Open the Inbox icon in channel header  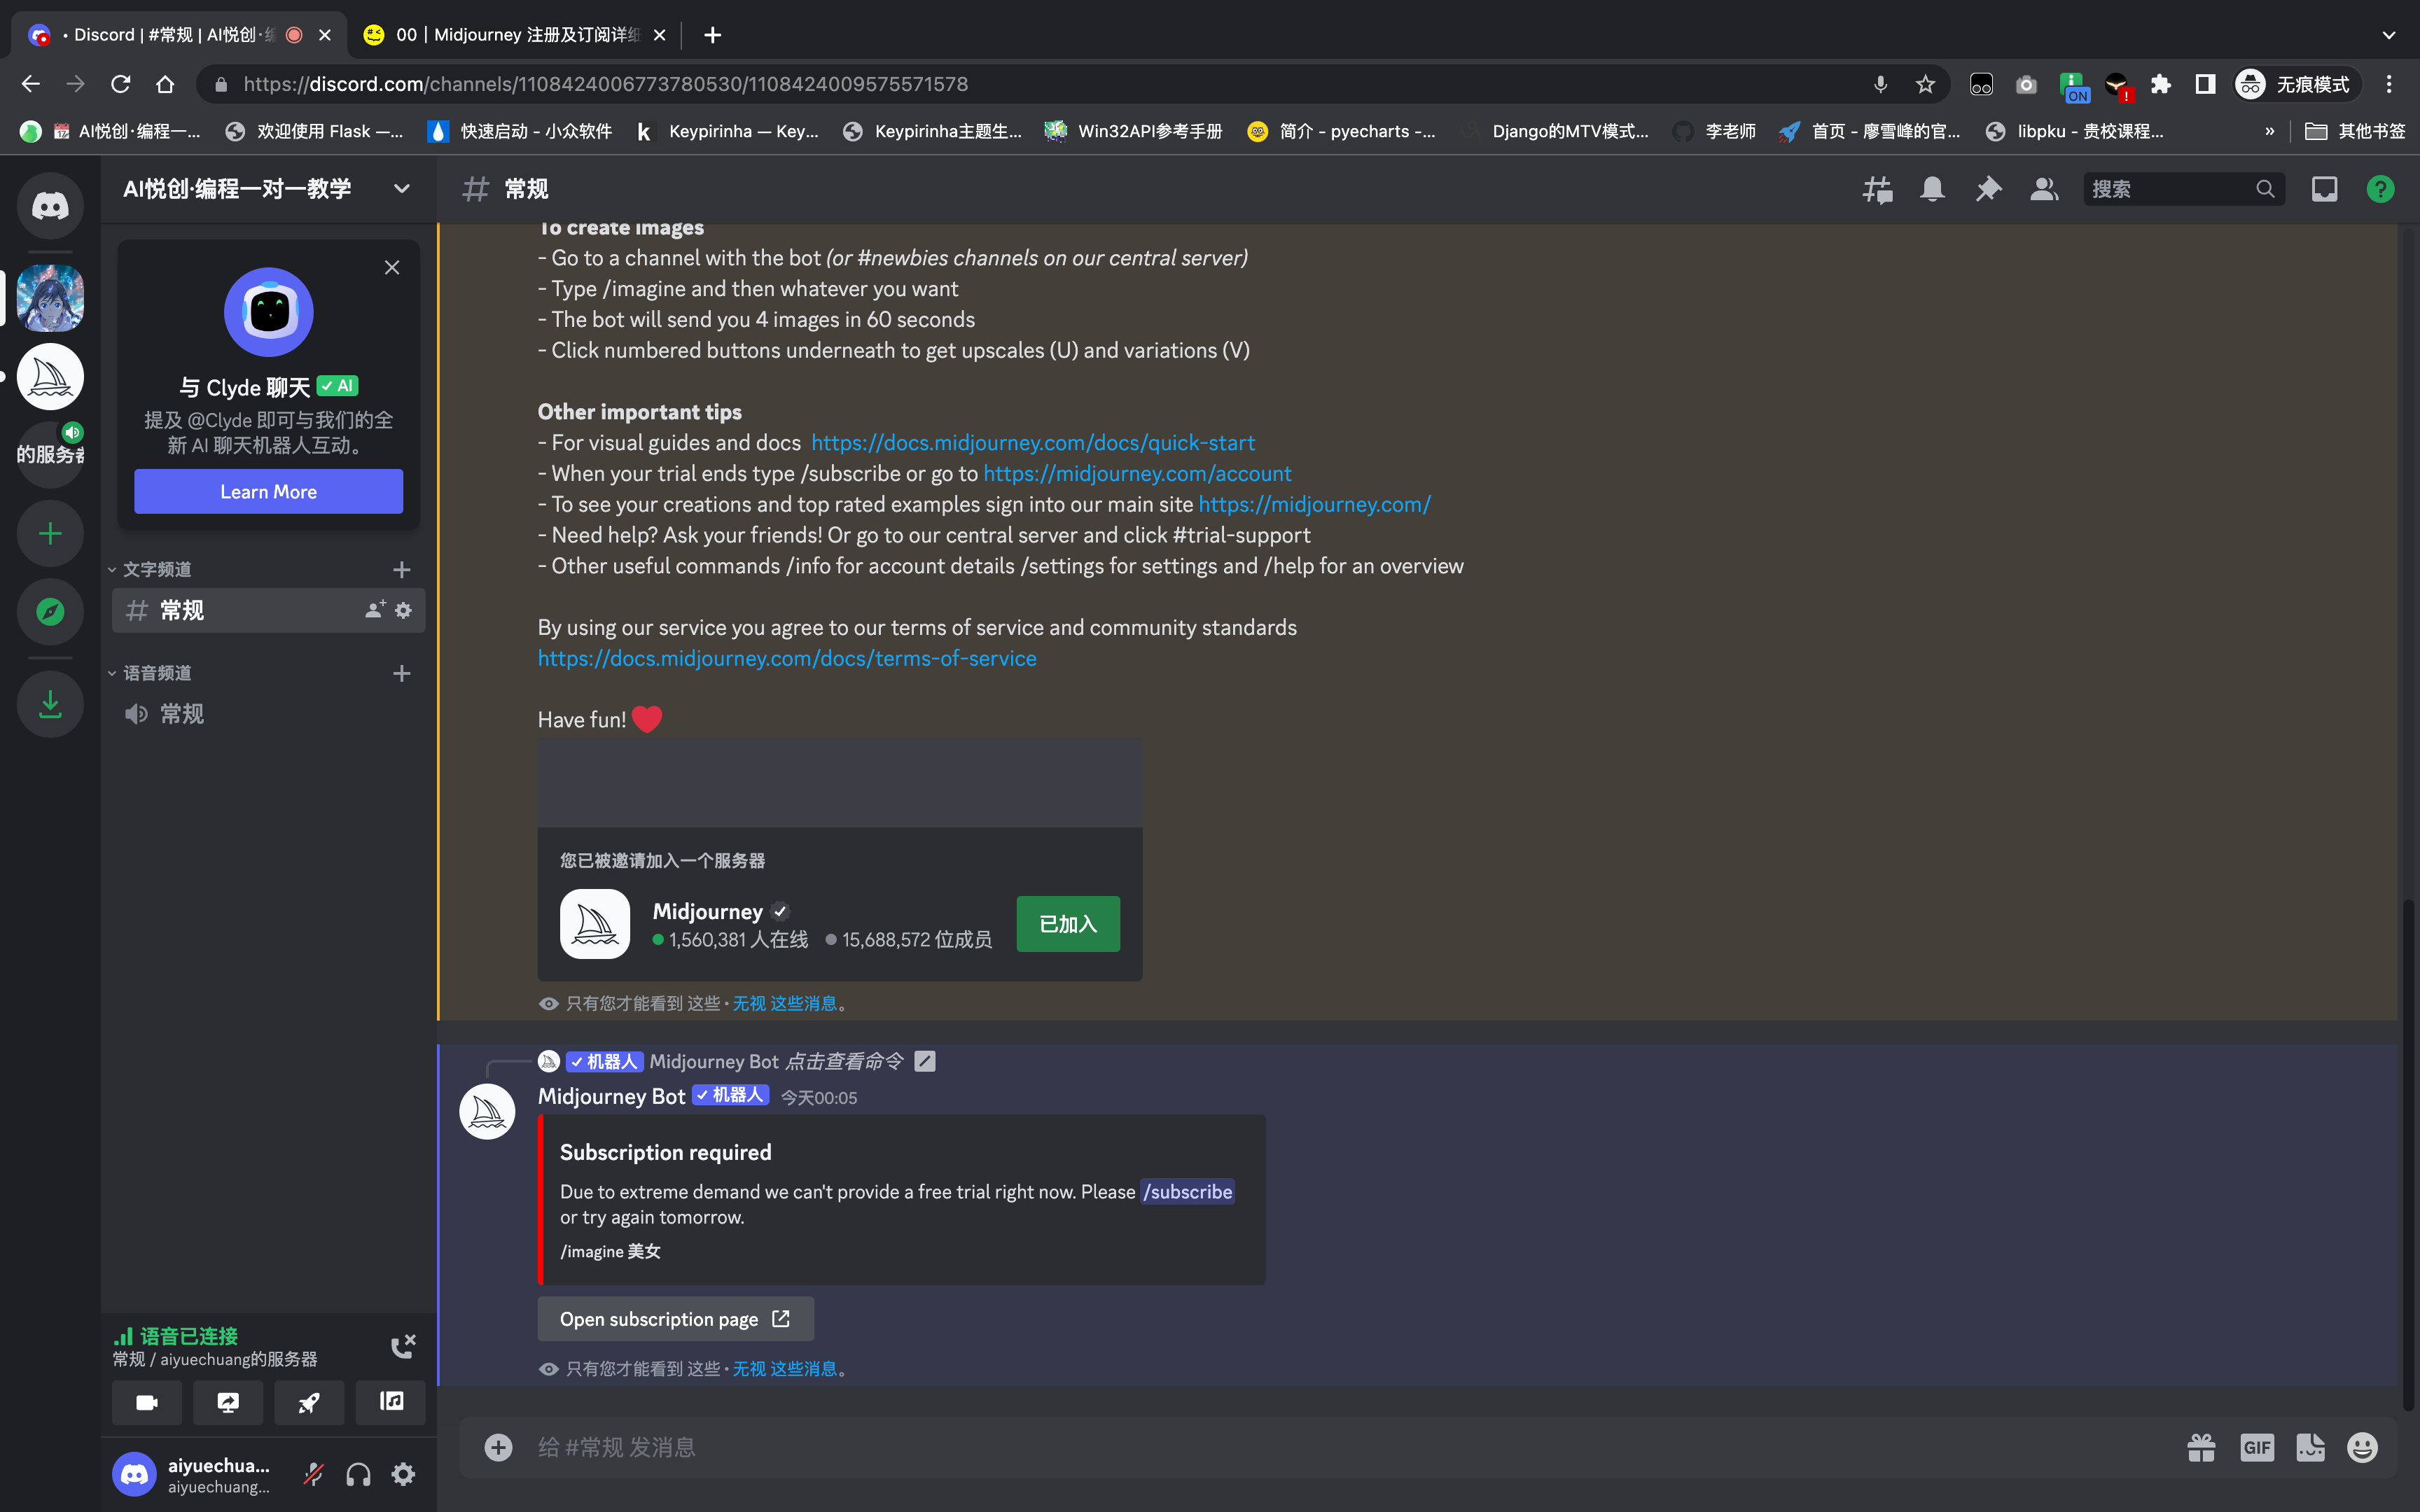click(x=2324, y=189)
